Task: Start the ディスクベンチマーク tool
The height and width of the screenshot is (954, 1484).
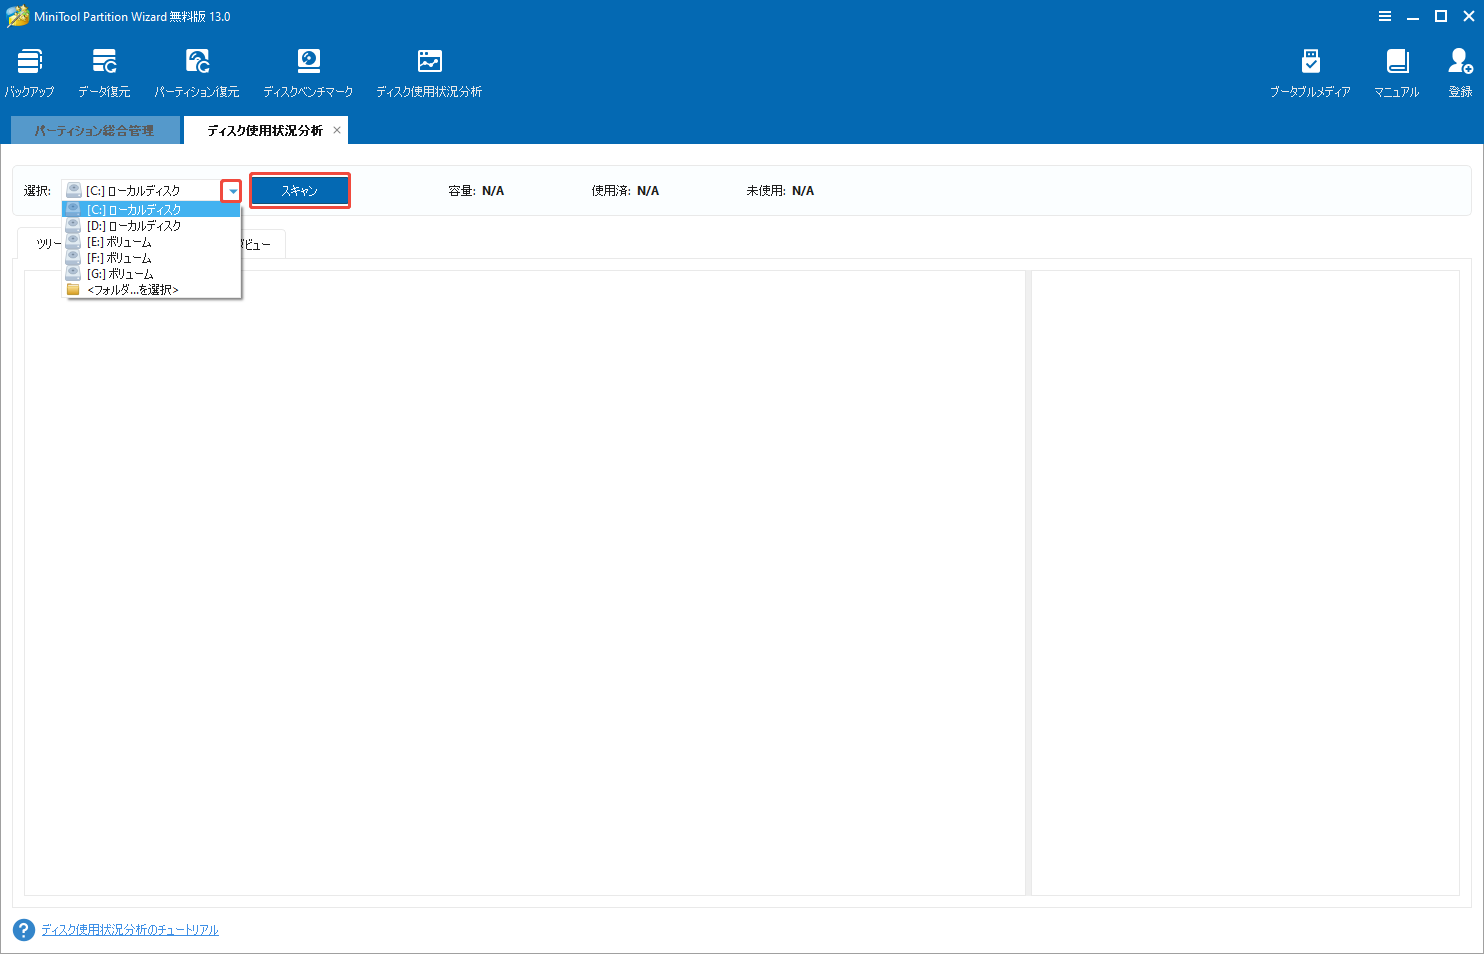Action: pyautogui.click(x=308, y=73)
